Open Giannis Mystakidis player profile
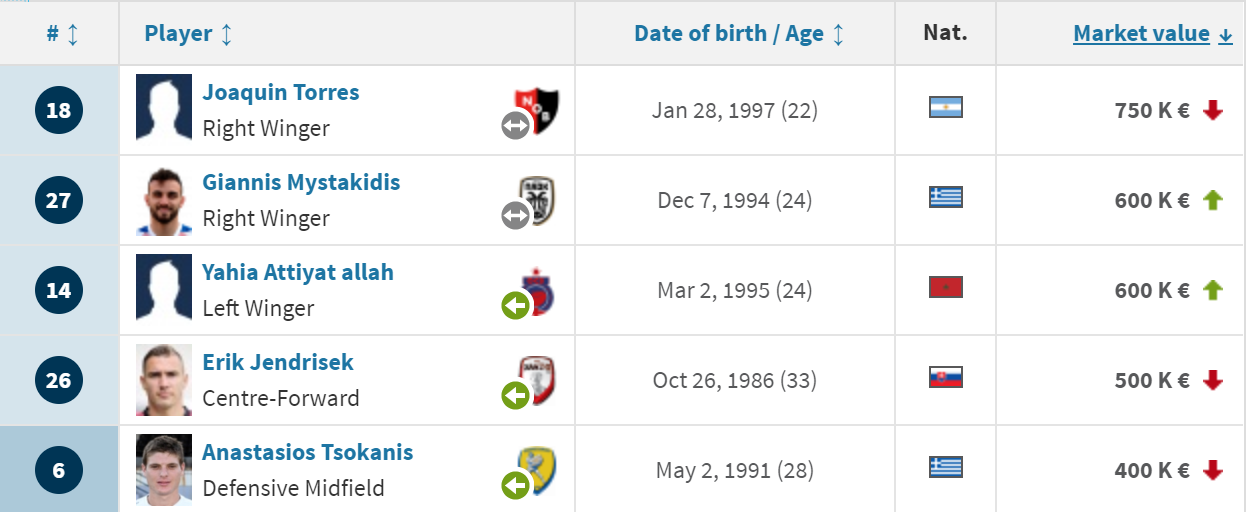Image resolution: width=1246 pixels, height=512 pixels. (x=301, y=182)
